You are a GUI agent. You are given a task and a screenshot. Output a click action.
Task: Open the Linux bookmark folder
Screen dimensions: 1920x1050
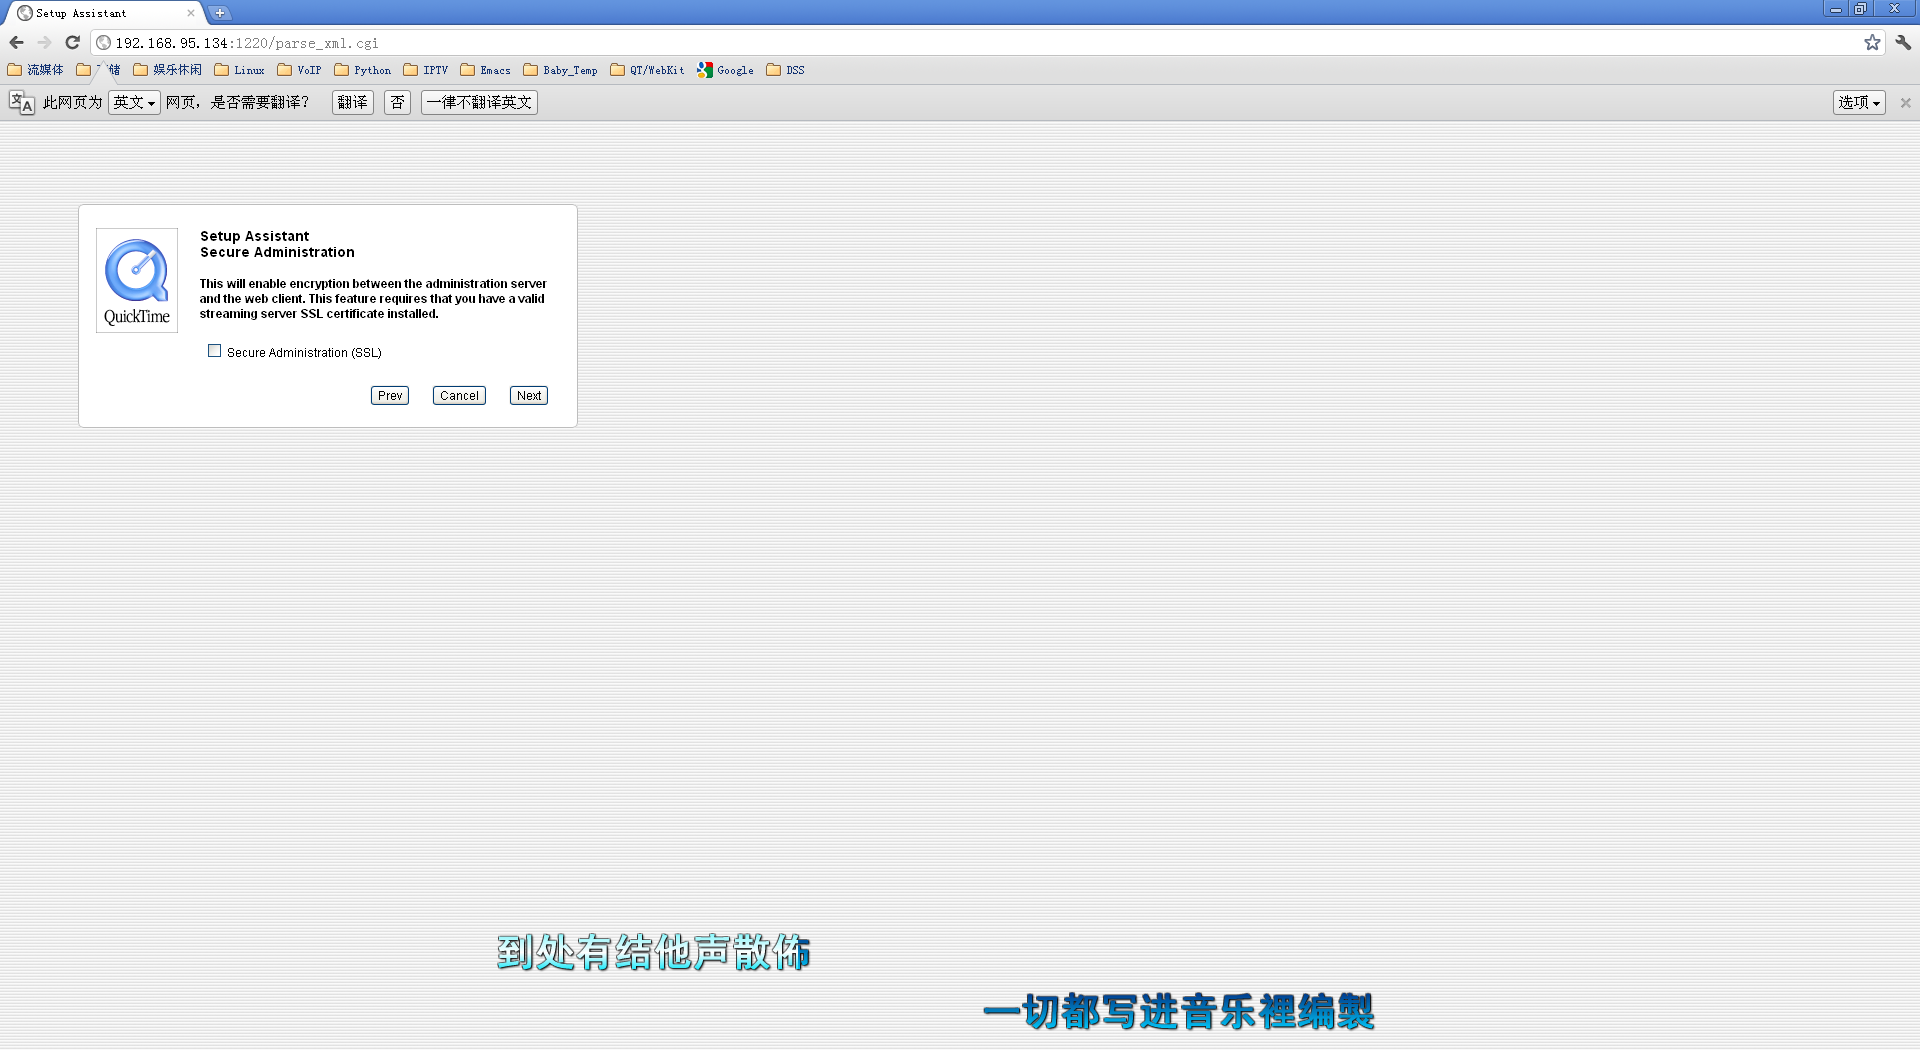239,70
